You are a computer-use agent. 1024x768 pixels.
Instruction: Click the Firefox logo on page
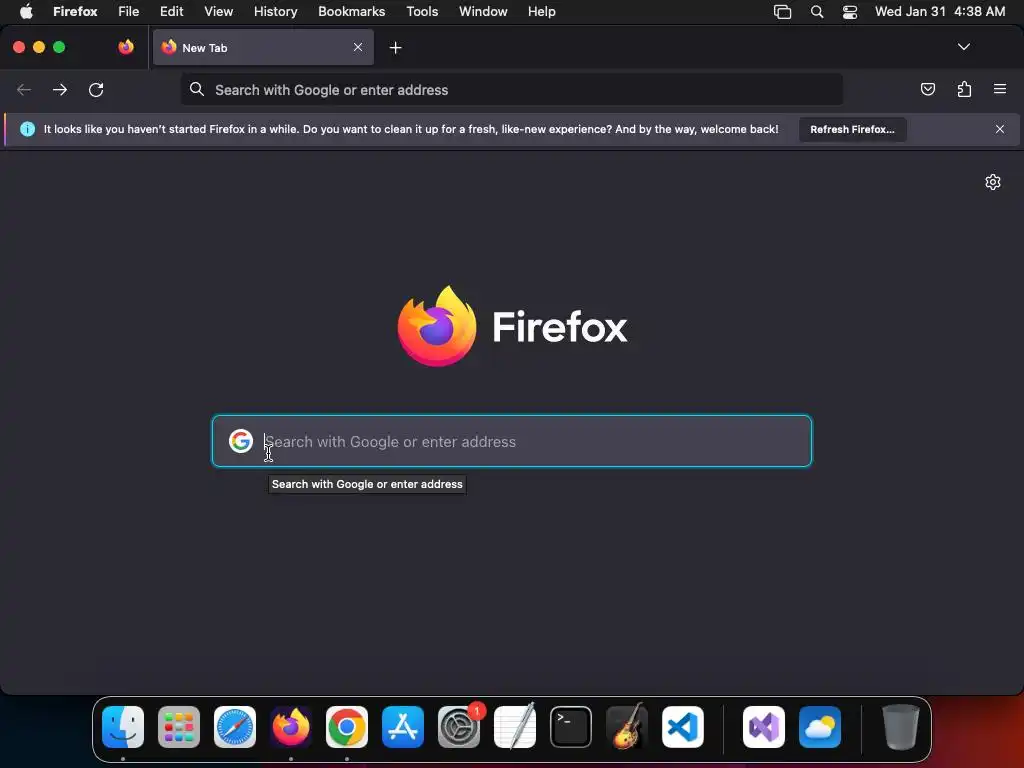coord(437,326)
